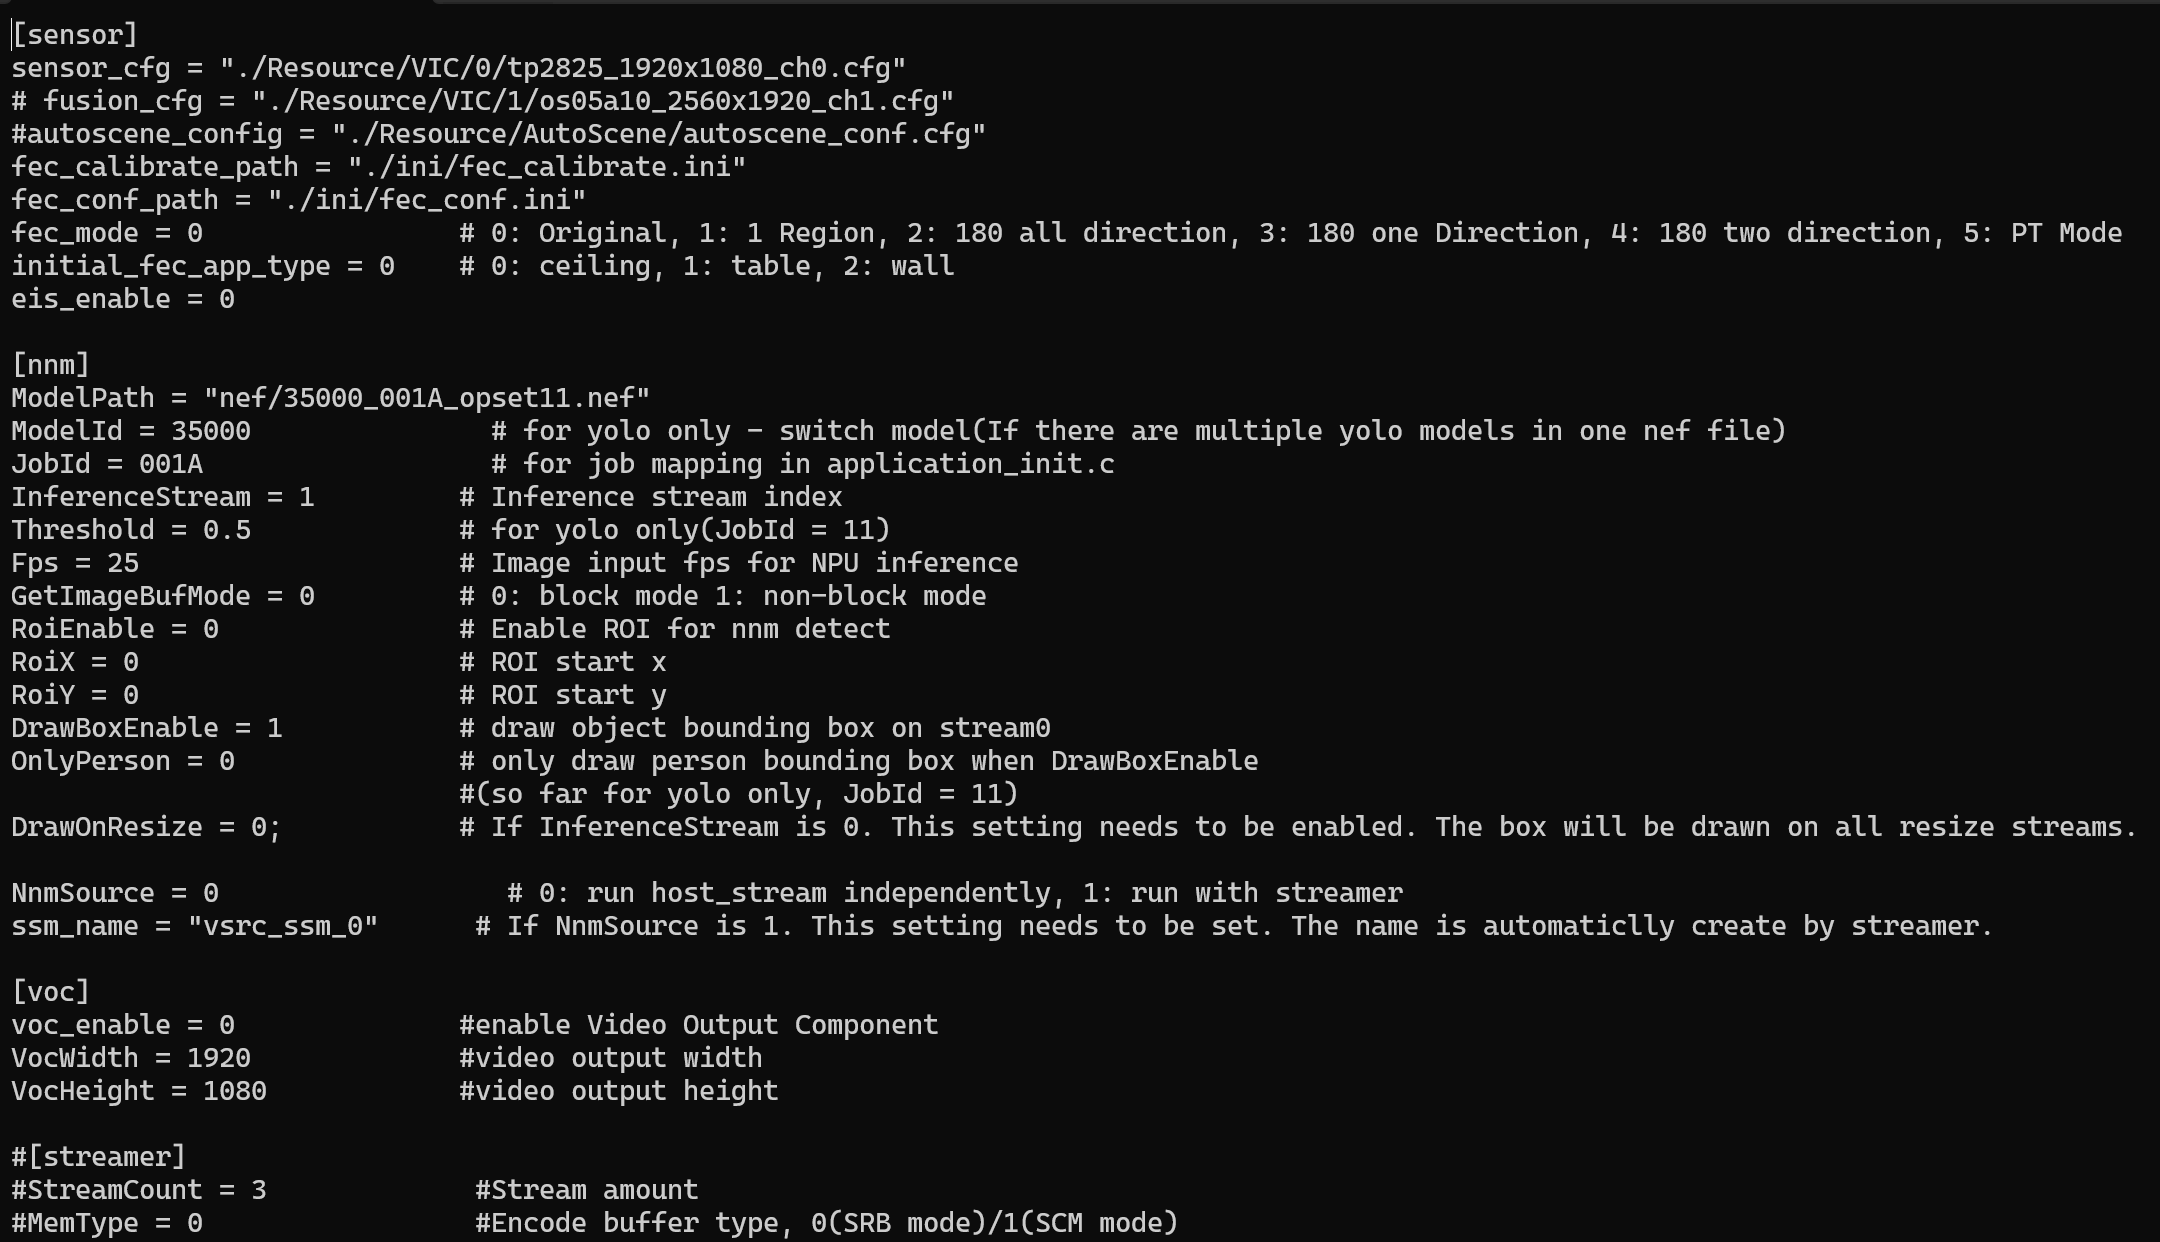Click the fec_mode value 0
The height and width of the screenshot is (1242, 2160).
click(194, 233)
